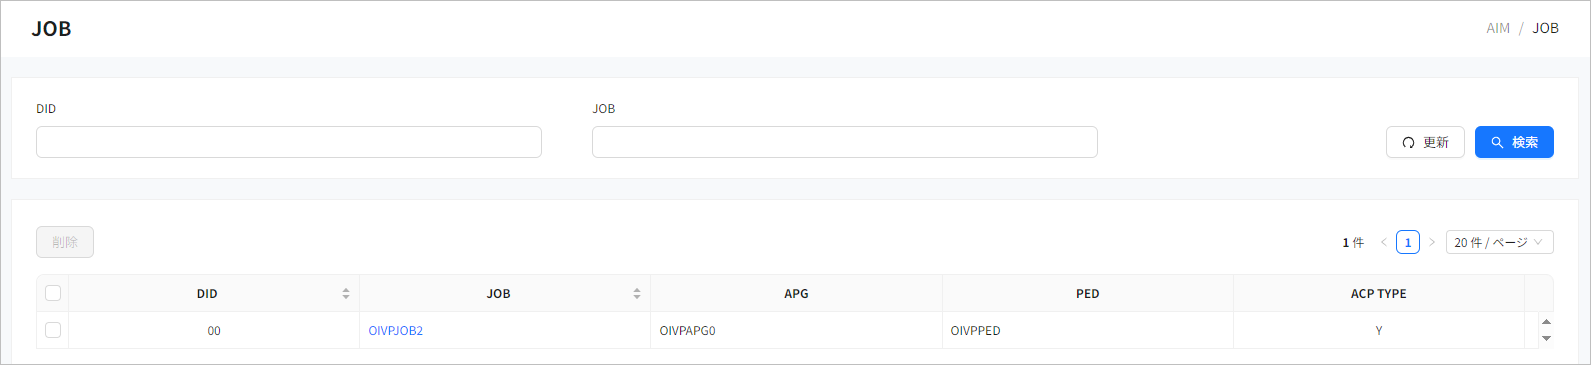Click the APG column header

point(796,294)
